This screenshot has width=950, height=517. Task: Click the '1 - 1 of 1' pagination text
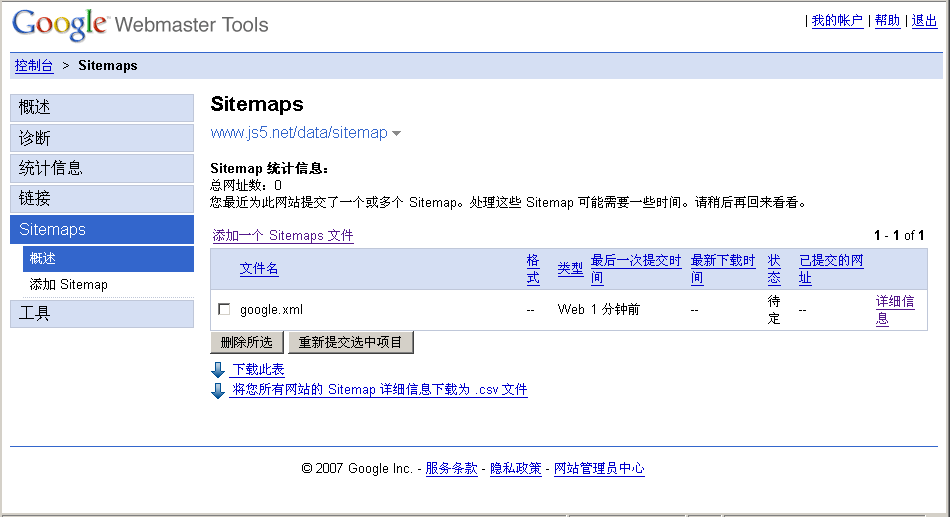[x=899, y=235]
